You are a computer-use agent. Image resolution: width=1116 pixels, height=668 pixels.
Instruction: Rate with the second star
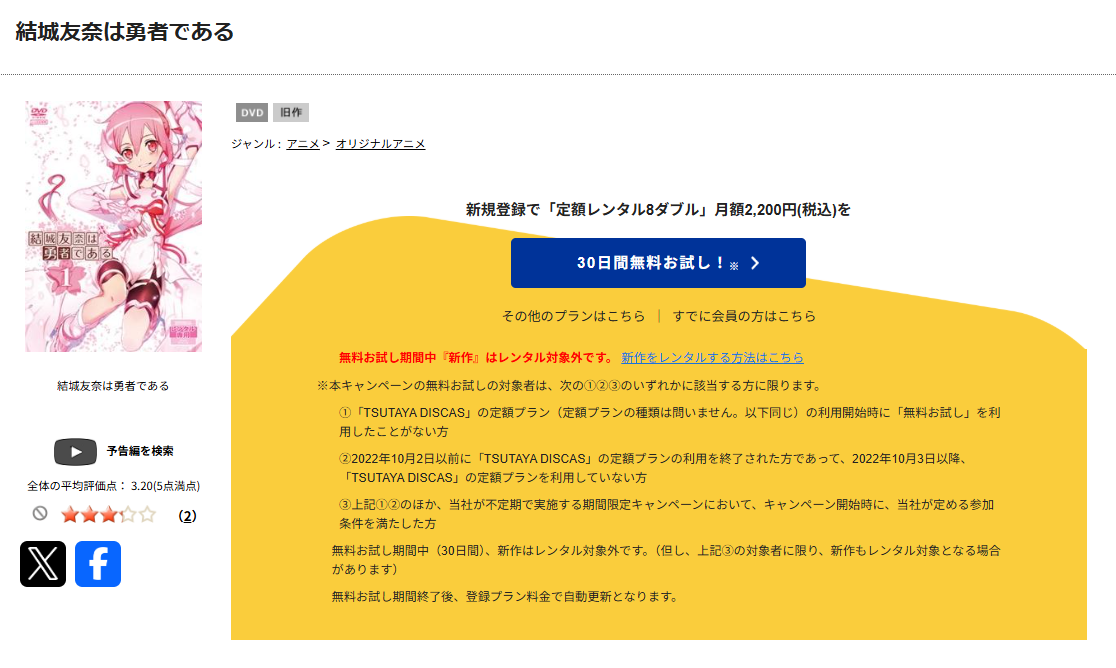point(89,514)
